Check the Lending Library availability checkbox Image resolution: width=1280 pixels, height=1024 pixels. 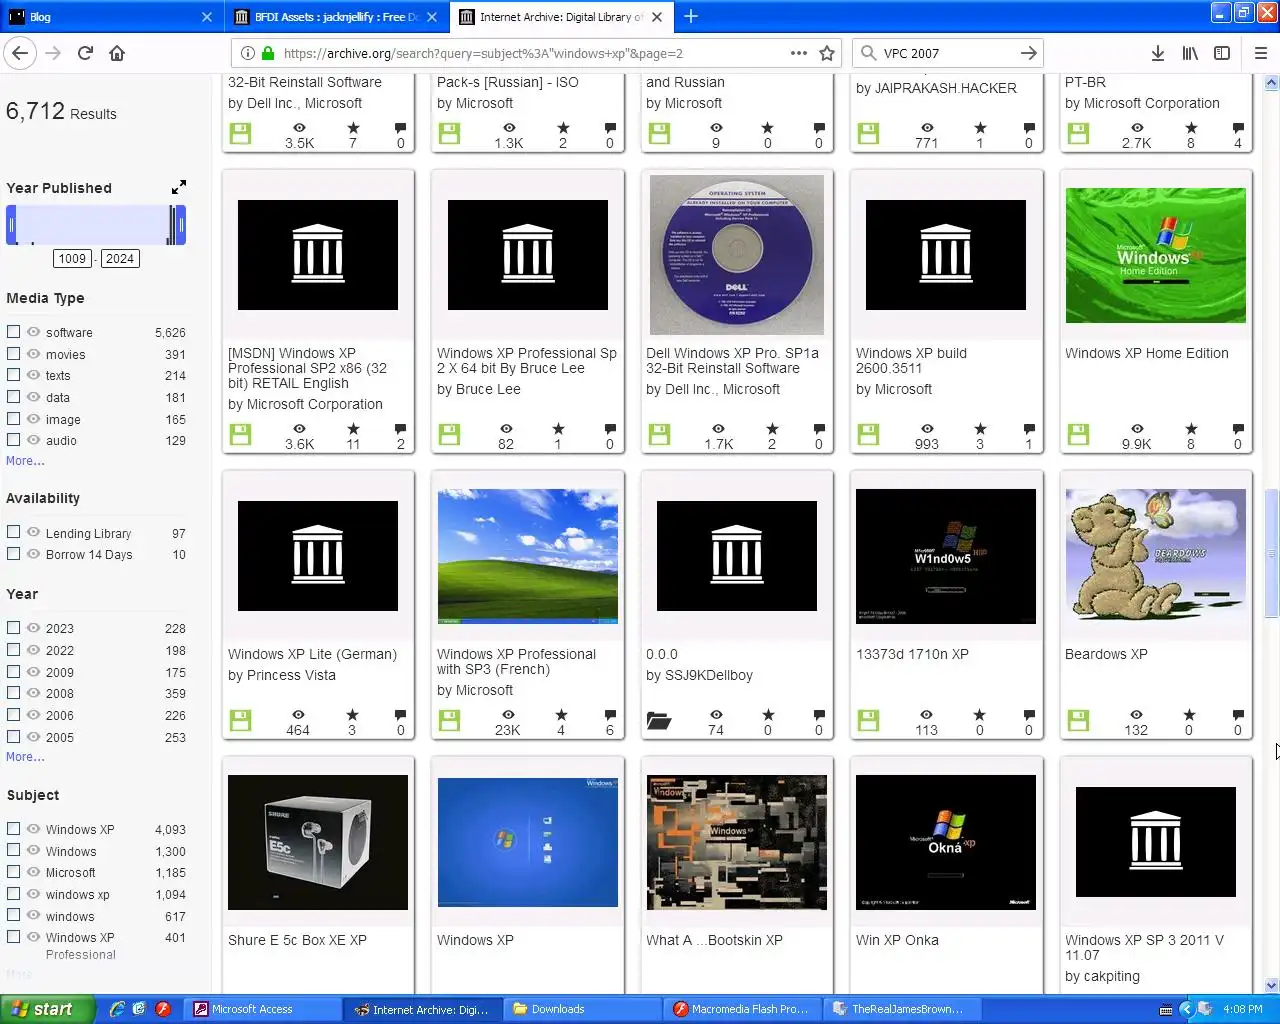pos(13,533)
